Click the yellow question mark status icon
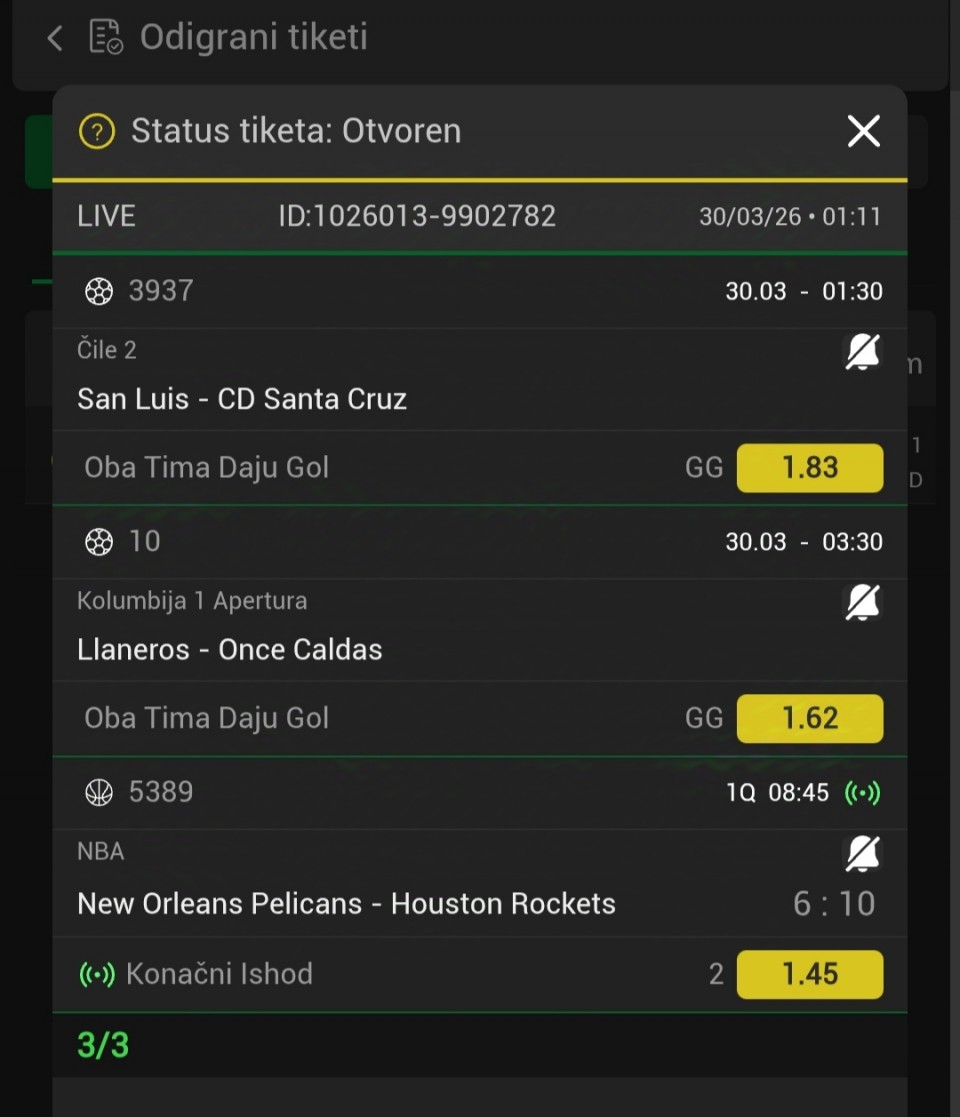 tap(97, 131)
